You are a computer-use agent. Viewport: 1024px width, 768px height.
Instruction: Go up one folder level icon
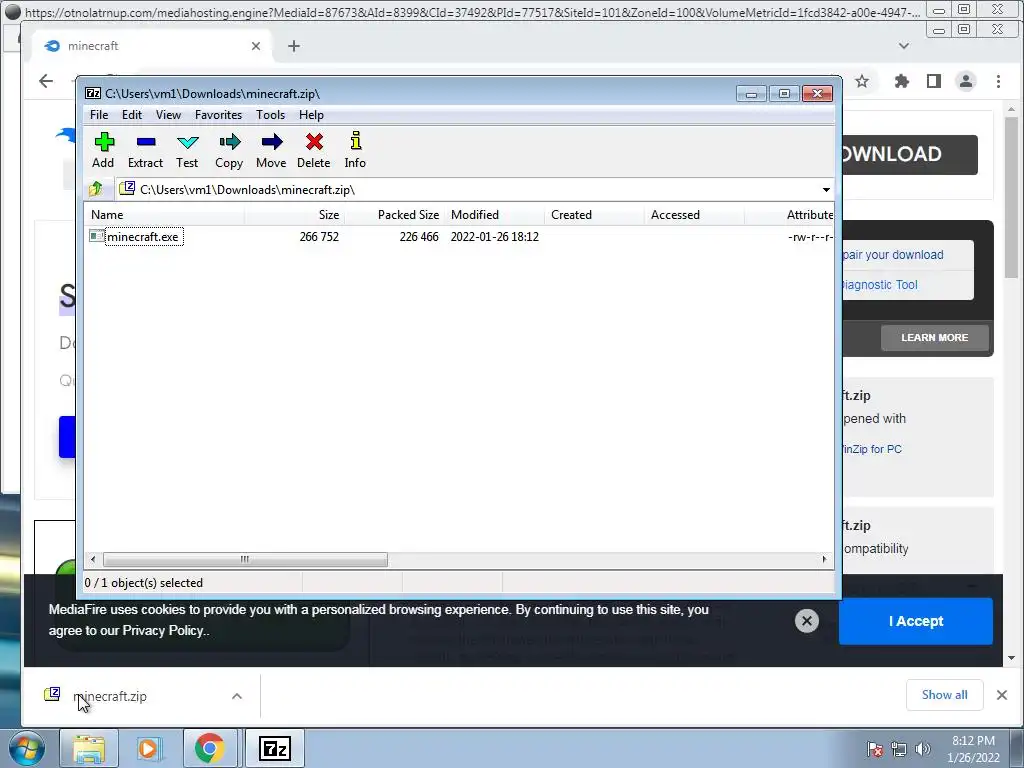96,189
